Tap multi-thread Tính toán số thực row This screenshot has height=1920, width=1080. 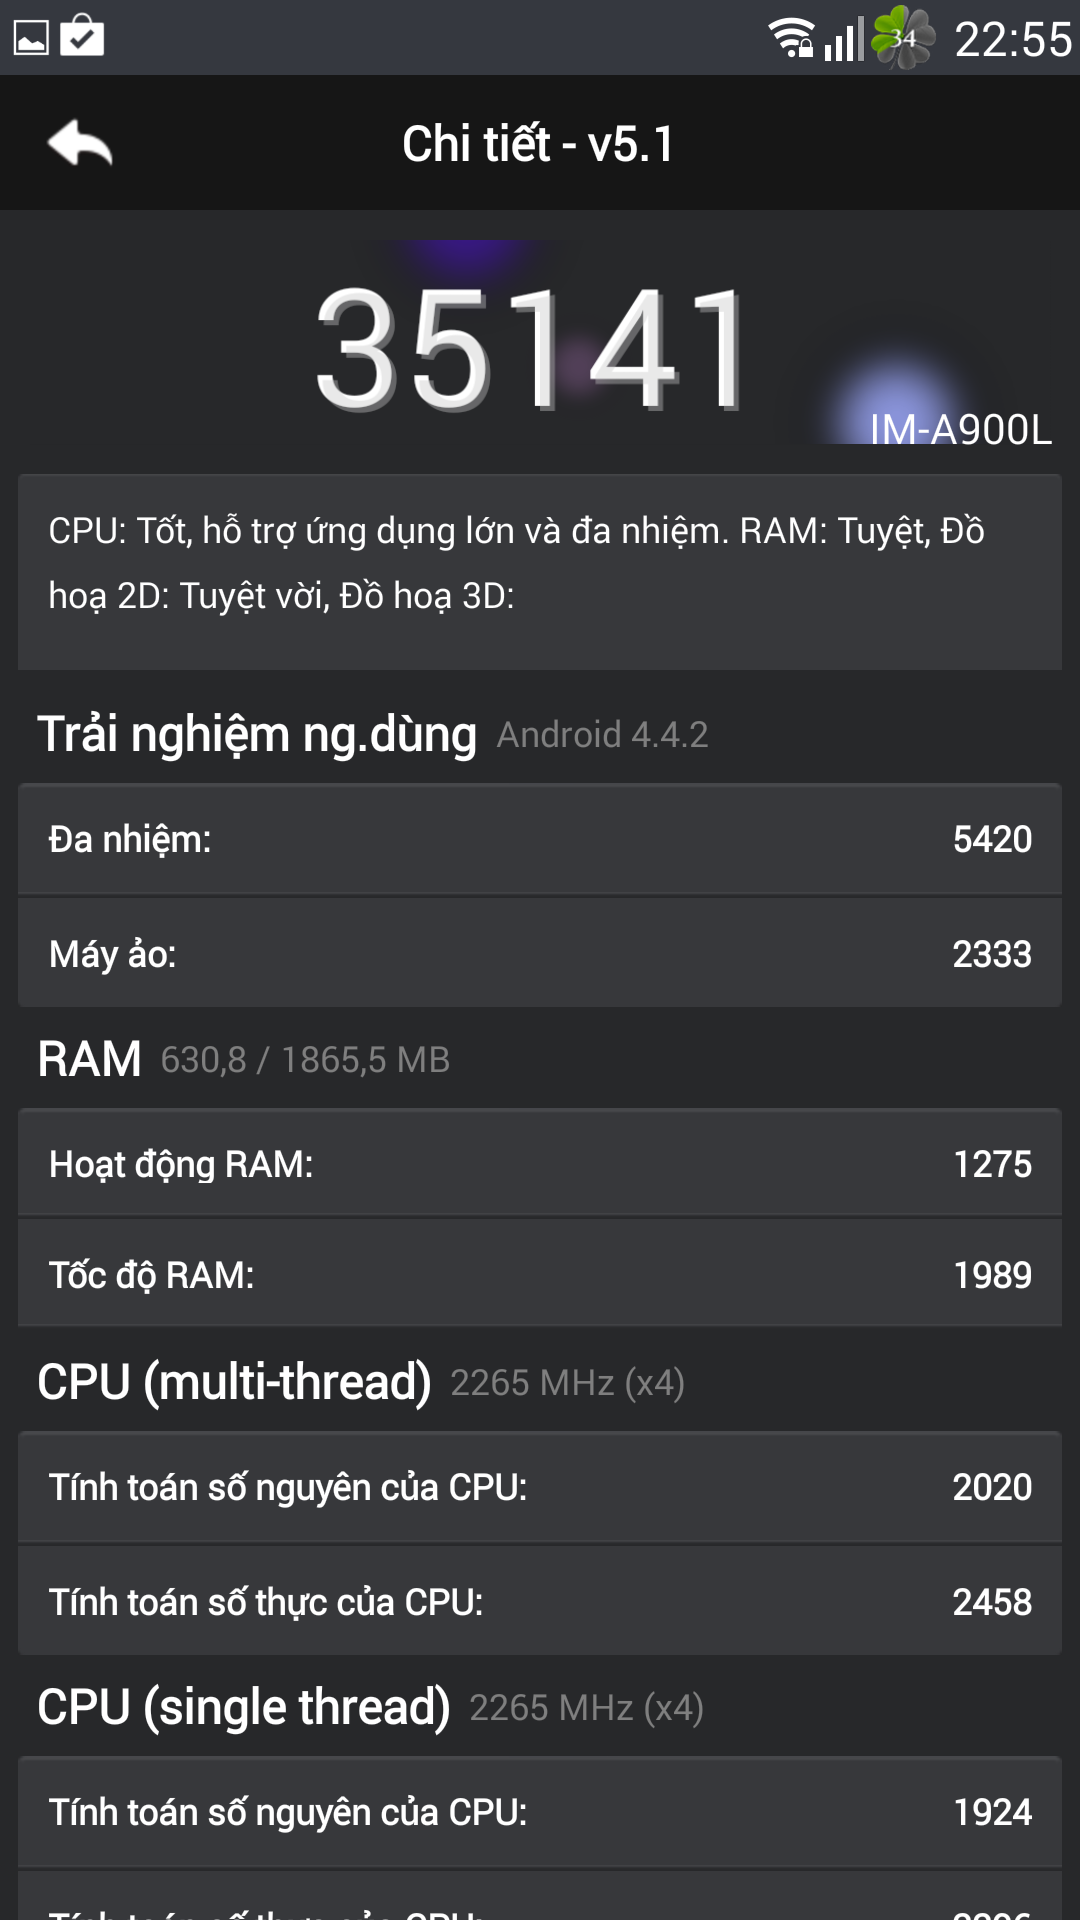tap(540, 1602)
